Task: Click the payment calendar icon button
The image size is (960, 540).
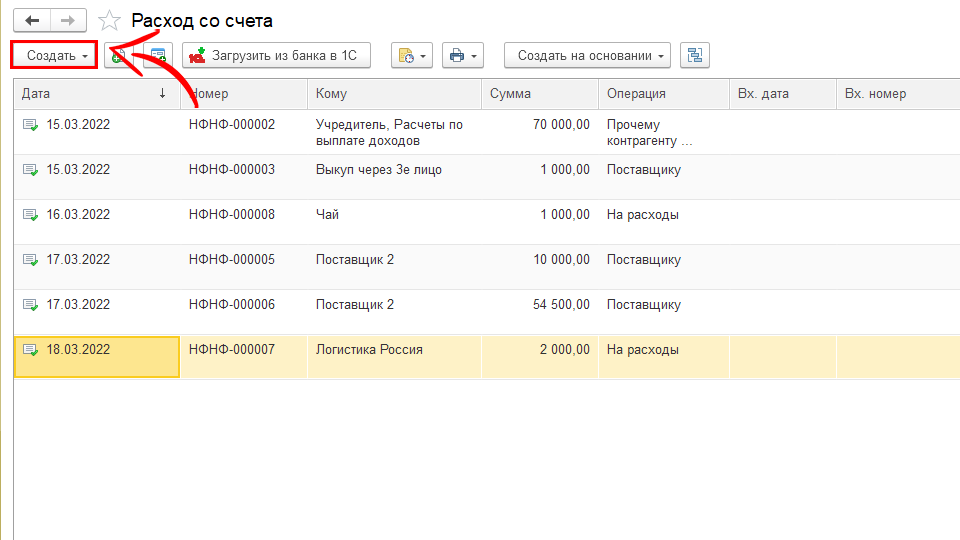Action: point(158,56)
